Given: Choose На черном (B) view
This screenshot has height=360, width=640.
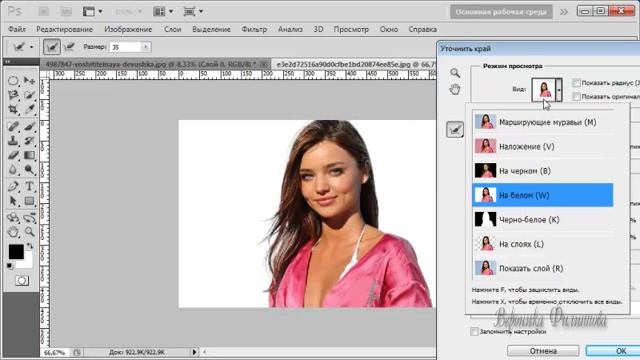Looking at the screenshot, I should tap(543, 171).
